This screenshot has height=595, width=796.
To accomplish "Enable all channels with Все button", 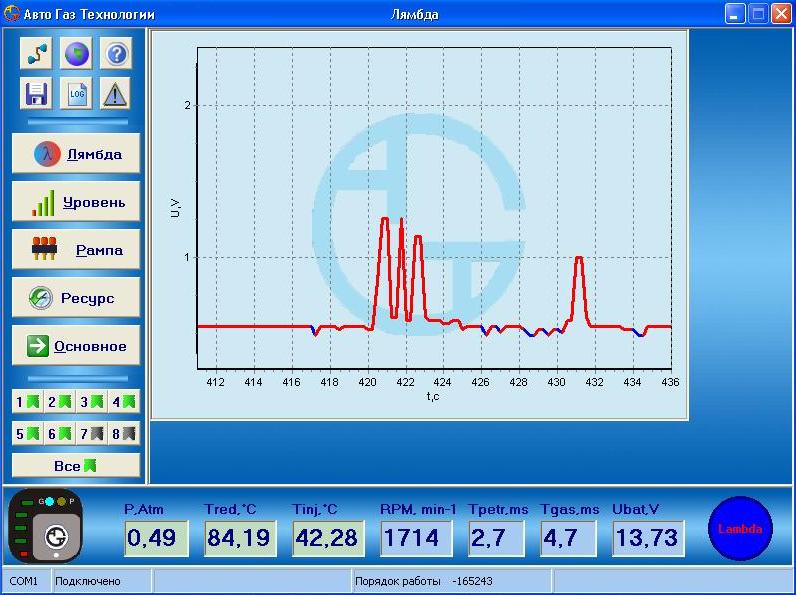I will 76,466.
